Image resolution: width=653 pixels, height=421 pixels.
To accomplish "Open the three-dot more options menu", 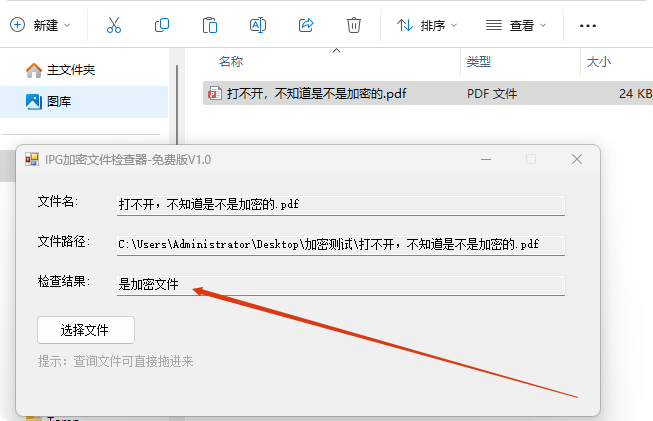I will click(588, 26).
